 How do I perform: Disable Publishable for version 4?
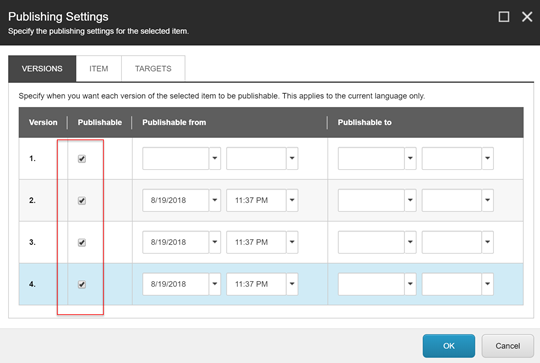(82, 284)
